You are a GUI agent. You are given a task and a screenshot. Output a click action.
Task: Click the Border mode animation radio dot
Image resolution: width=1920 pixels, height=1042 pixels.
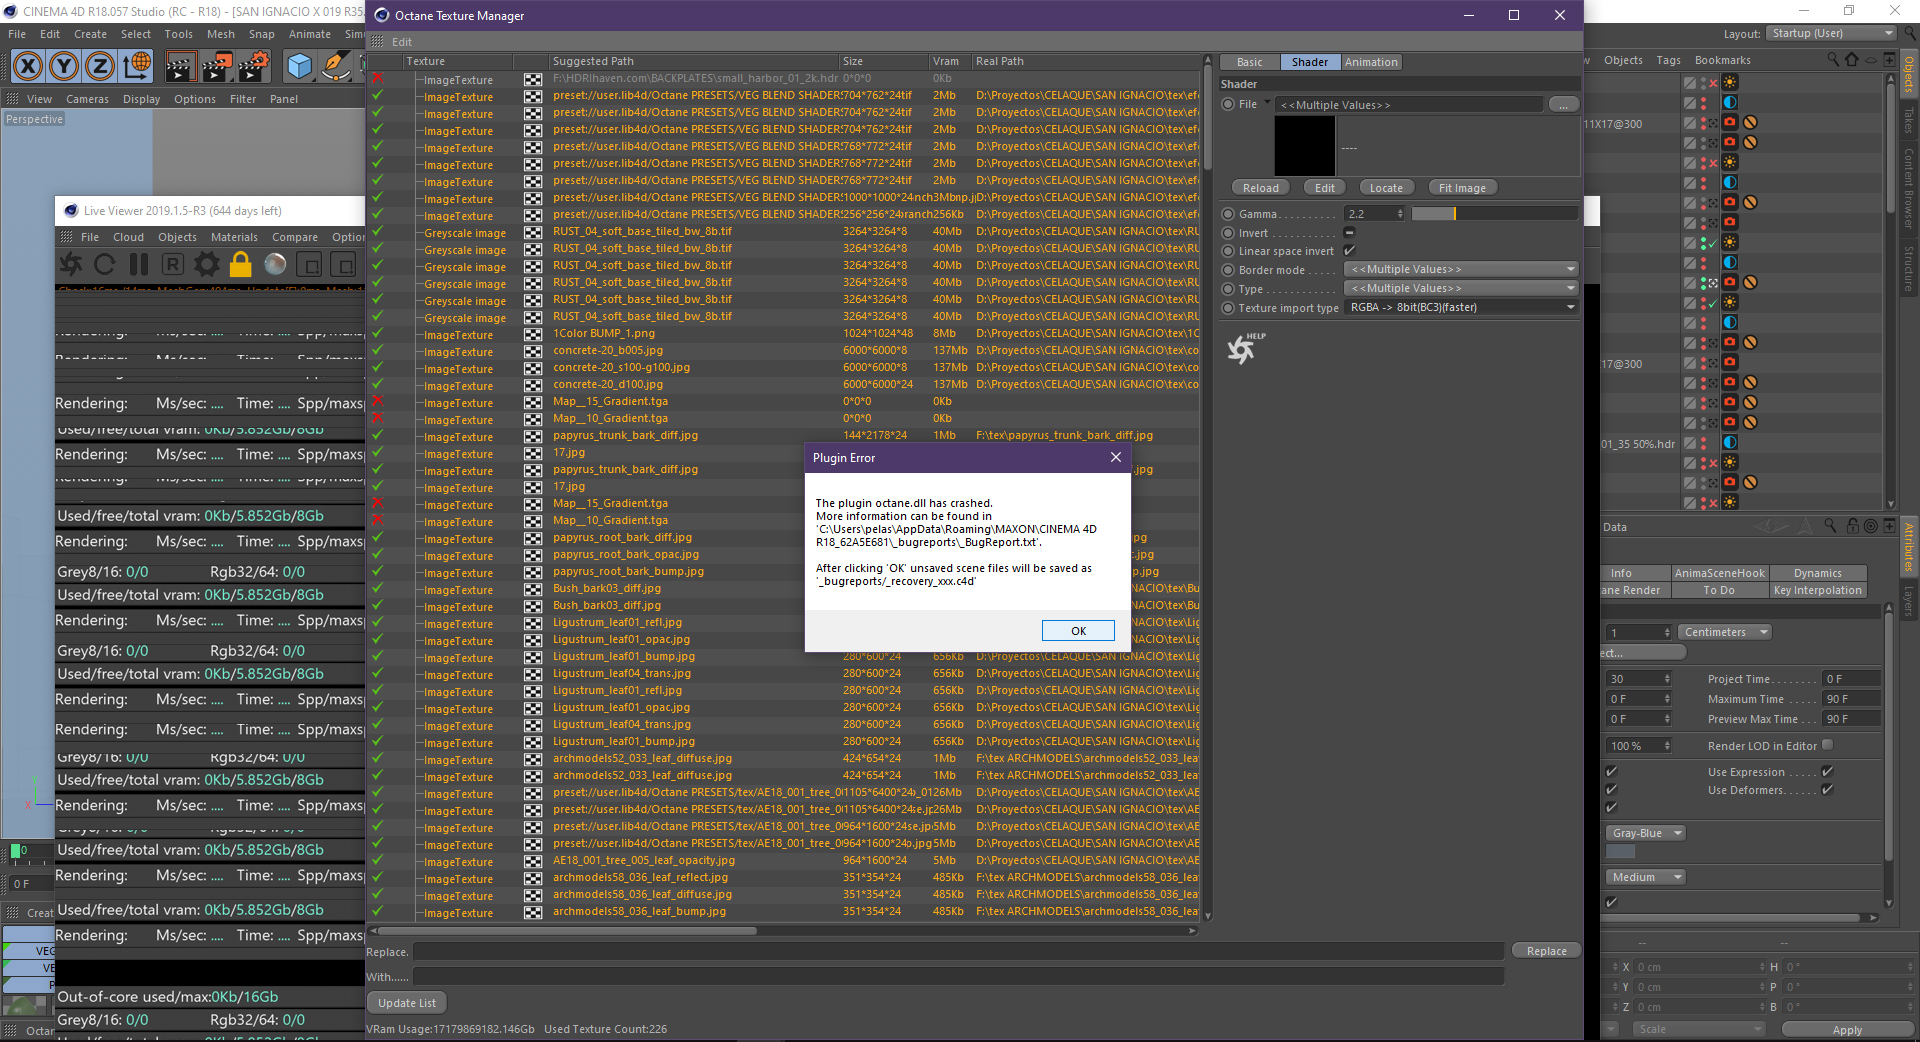point(1228,270)
